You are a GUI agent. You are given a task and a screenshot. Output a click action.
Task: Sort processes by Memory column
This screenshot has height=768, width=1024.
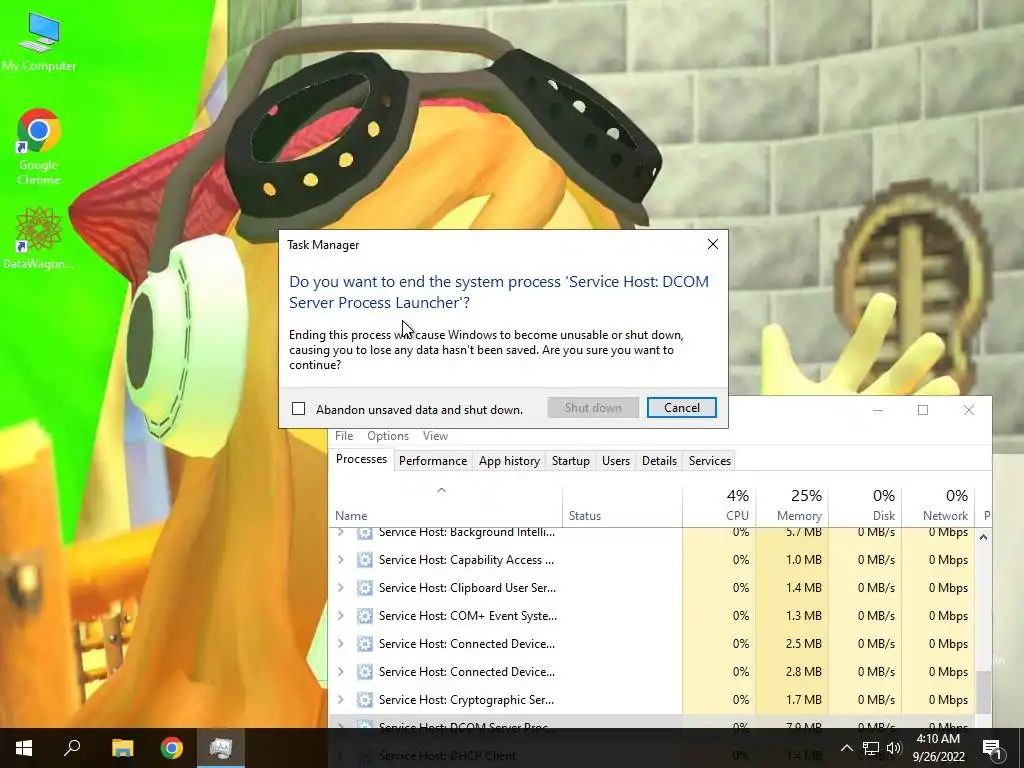coord(792,506)
